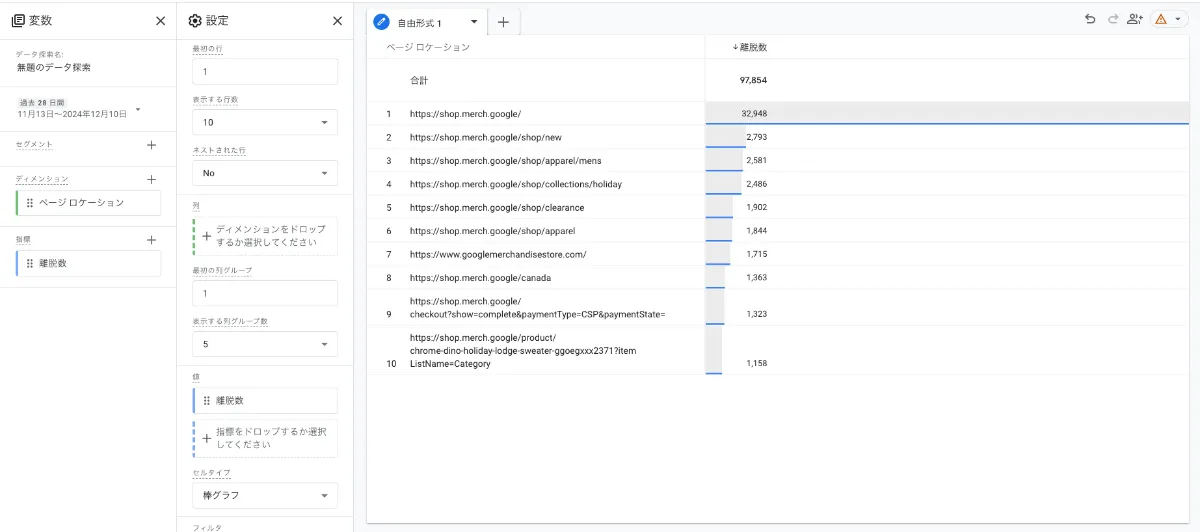Click row https://shop.merch.google/
This screenshot has width=1200, height=532.
tap(465, 114)
